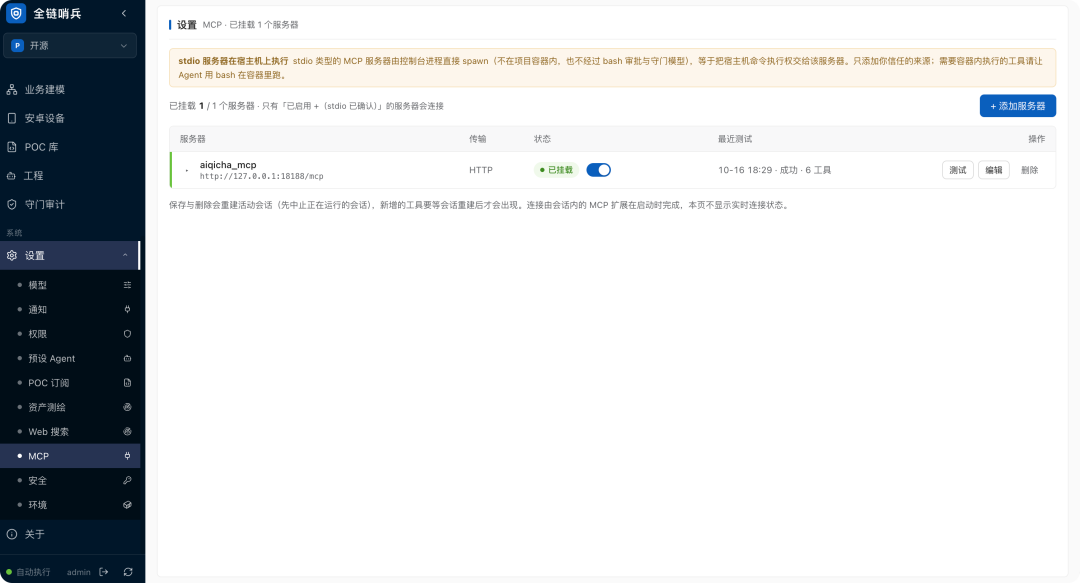Open the 关于 page
The height and width of the screenshot is (583, 1080).
pyautogui.click(x=70, y=534)
